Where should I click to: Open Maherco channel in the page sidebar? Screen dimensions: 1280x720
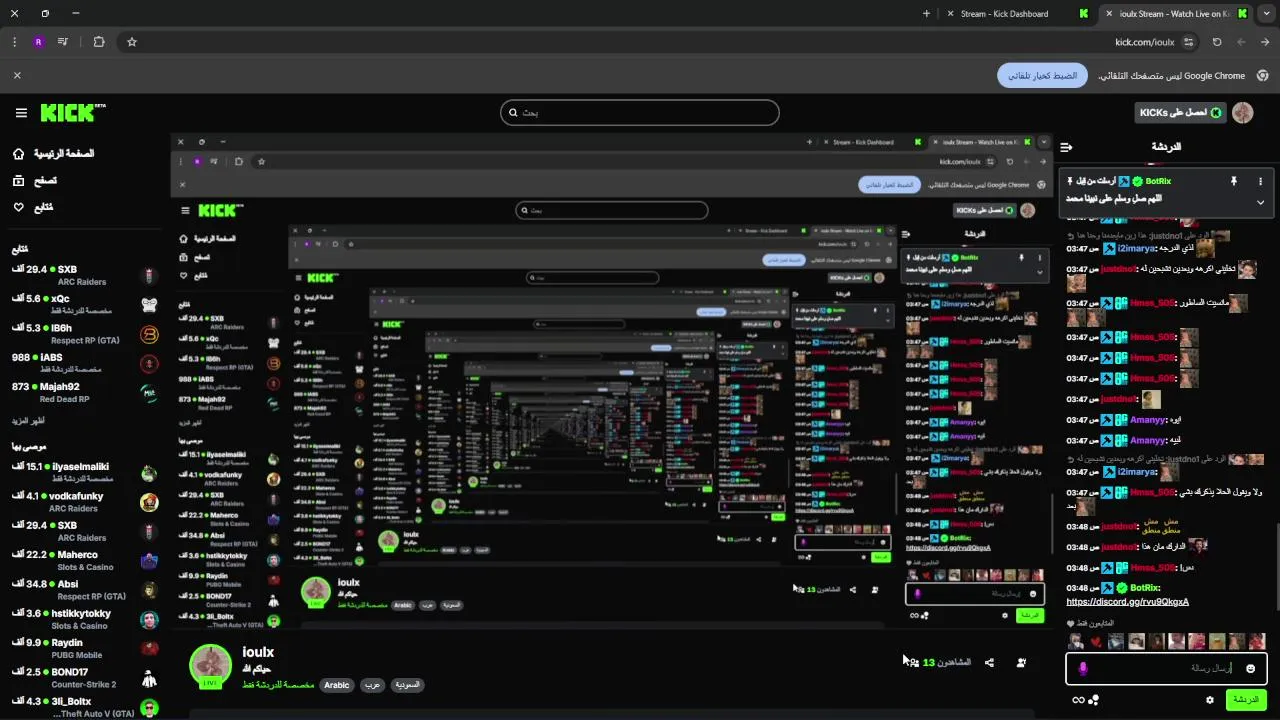[85, 560]
